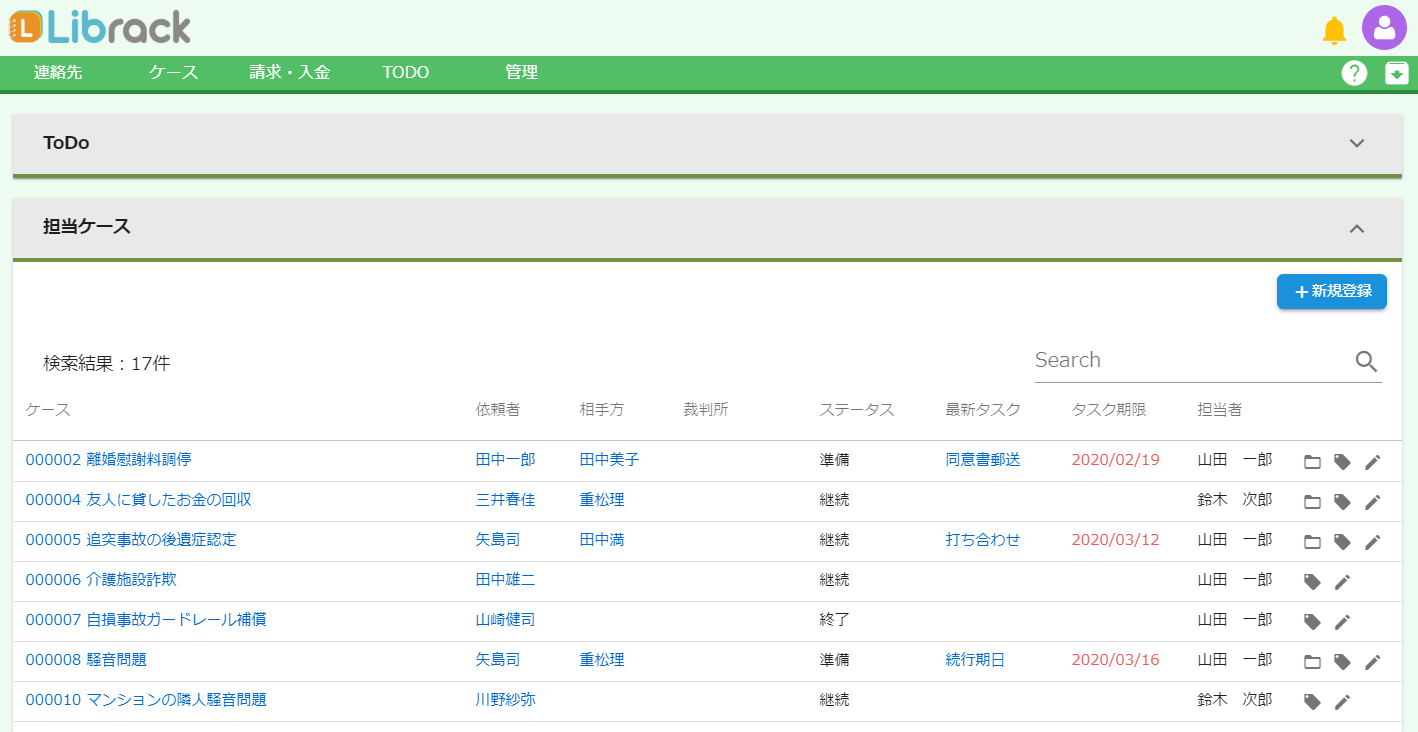Click the 新規登録 button

(x=1331, y=291)
